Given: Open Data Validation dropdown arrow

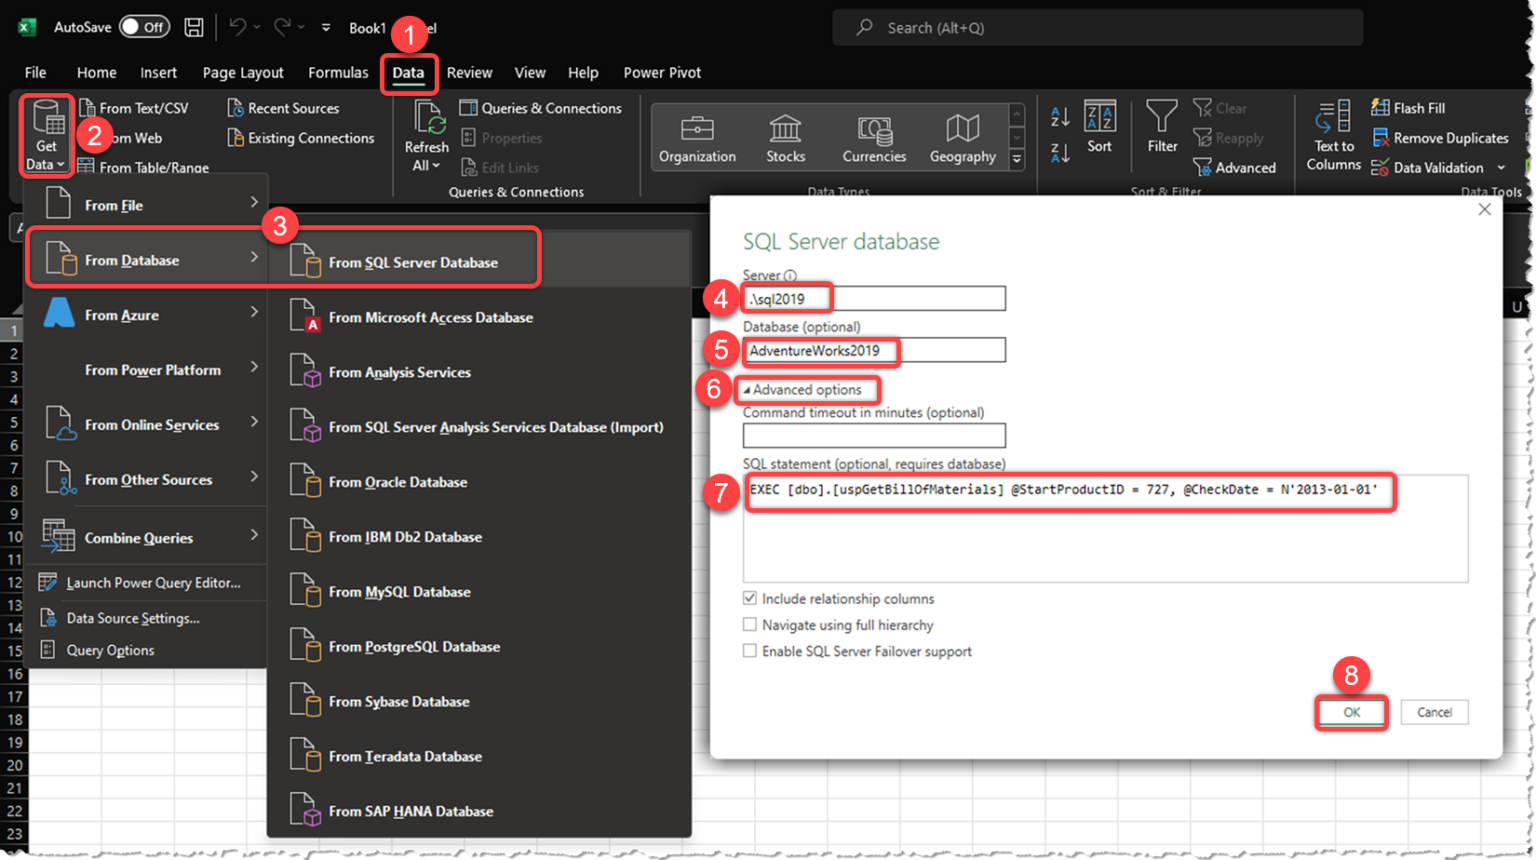Looking at the screenshot, I should pos(1501,168).
